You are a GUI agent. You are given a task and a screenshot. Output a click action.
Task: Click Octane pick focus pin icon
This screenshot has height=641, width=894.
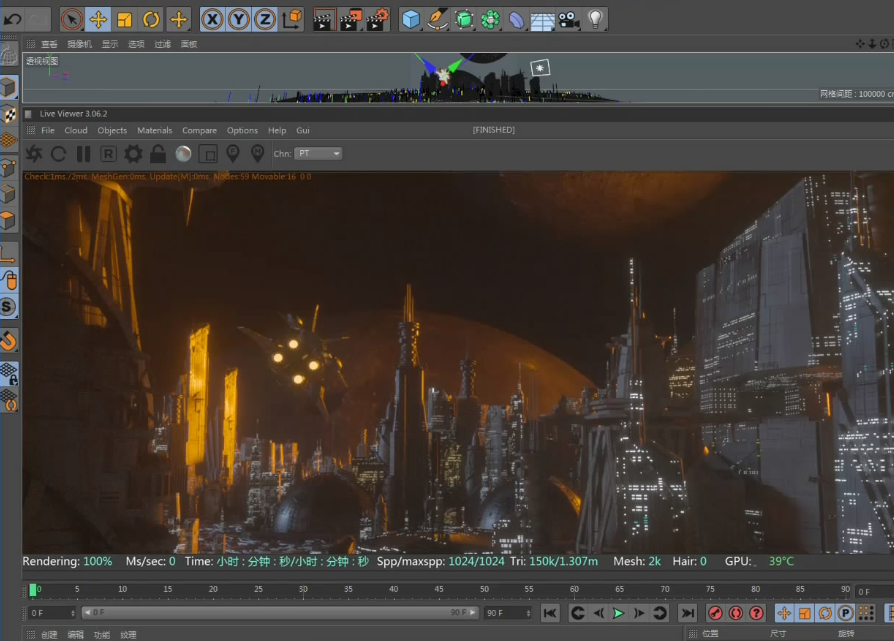pyautogui.click(x=233, y=153)
